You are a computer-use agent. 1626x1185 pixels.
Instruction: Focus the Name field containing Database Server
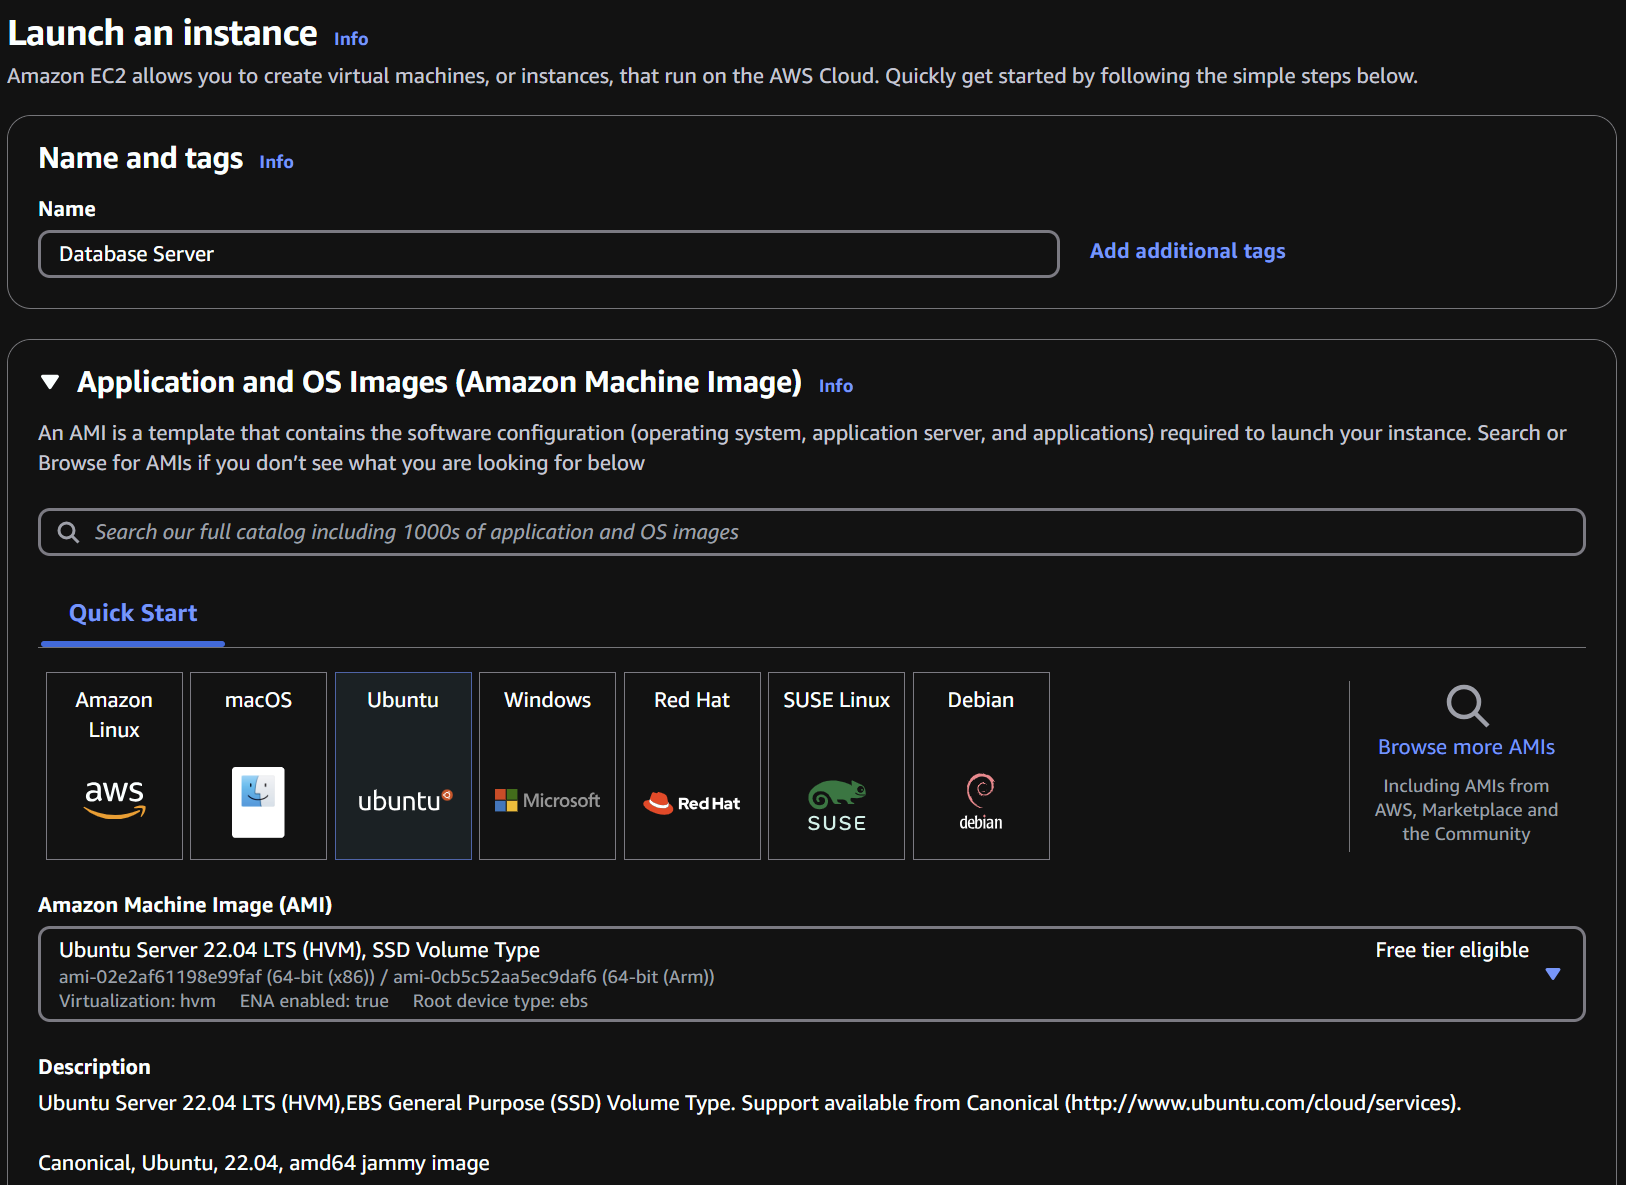pyautogui.click(x=549, y=254)
